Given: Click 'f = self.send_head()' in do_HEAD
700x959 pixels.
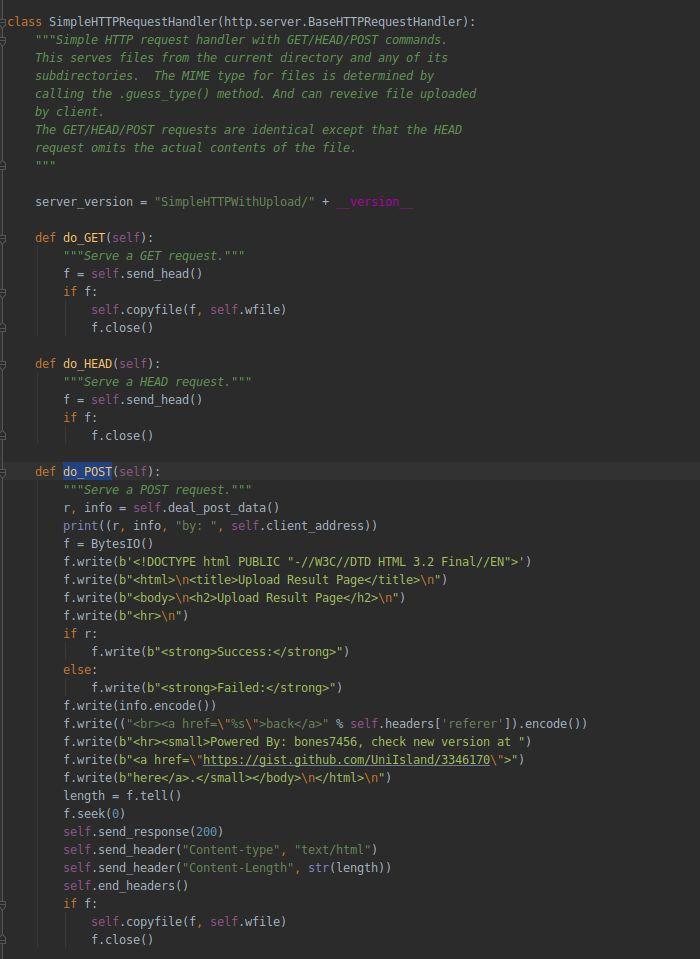Looking at the screenshot, I should (x=133, y=400).
